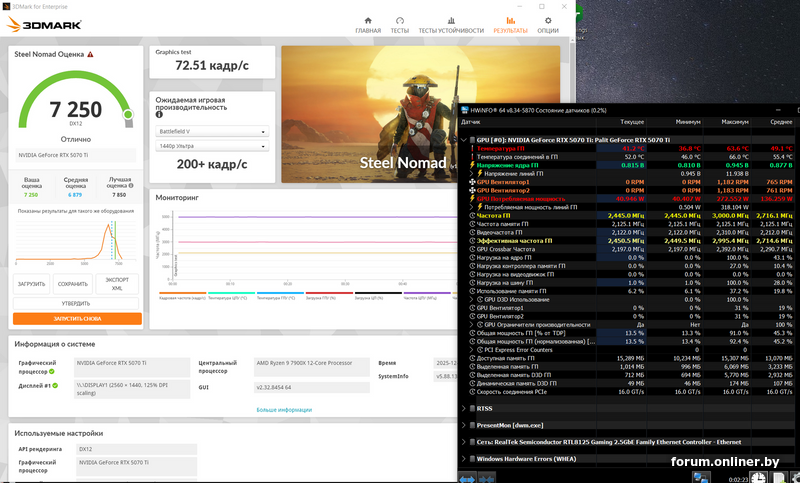Expand the RTSS sensor group
The height and width of the screenshot is (483, 800).
click(x=465, y=408)
